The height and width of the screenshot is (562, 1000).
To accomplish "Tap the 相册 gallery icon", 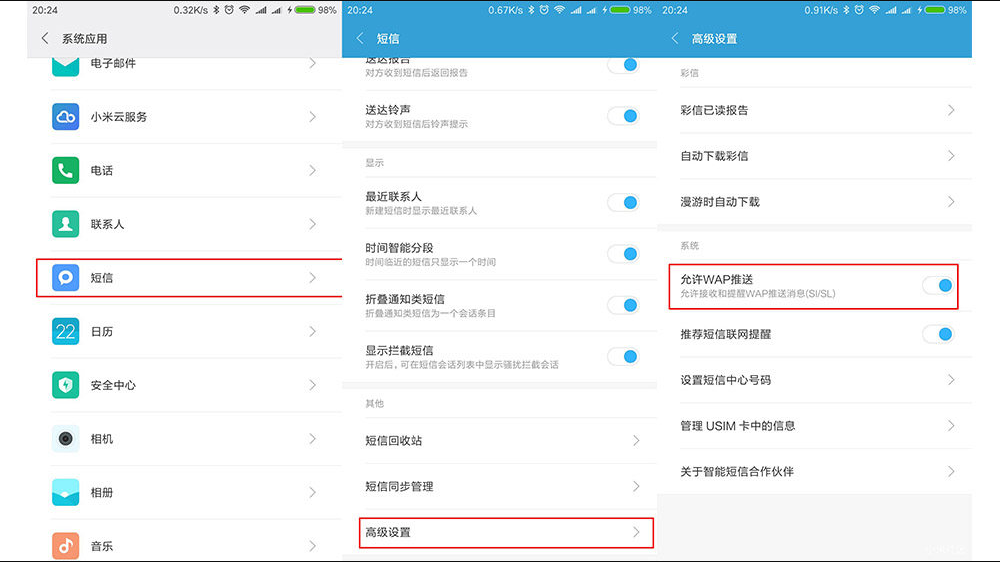I will (65, 492).
